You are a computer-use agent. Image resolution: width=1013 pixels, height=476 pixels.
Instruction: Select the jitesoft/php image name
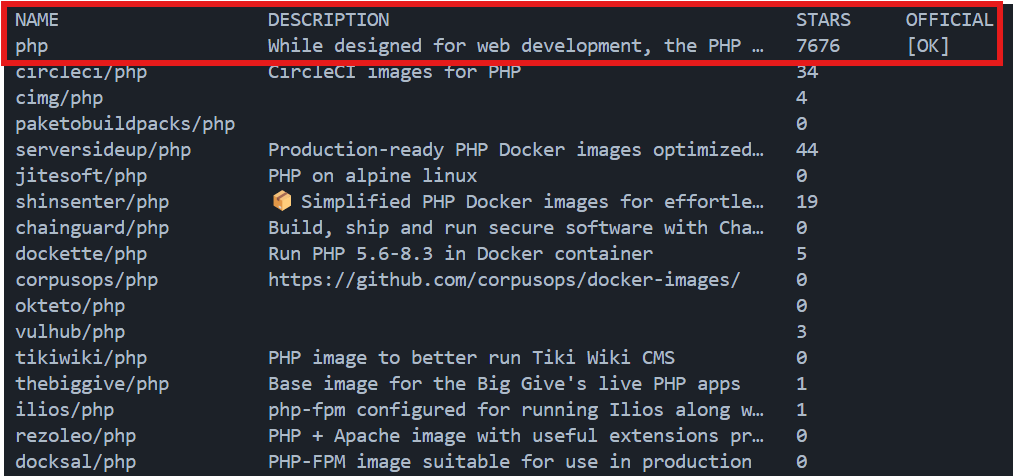point(81,176)
